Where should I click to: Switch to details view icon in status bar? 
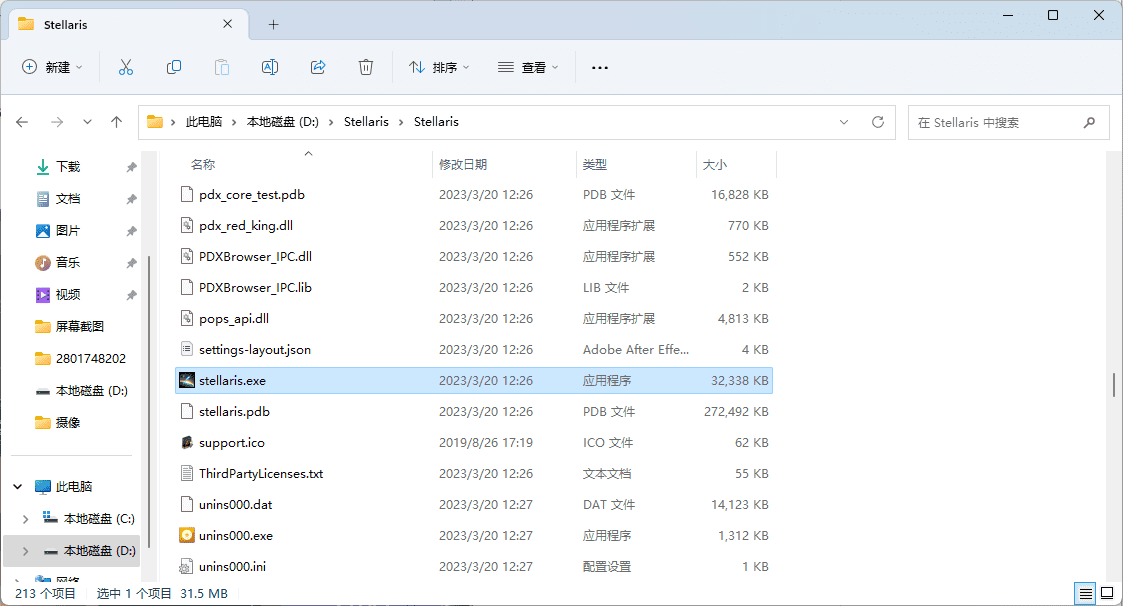(x=1086, y=594)
